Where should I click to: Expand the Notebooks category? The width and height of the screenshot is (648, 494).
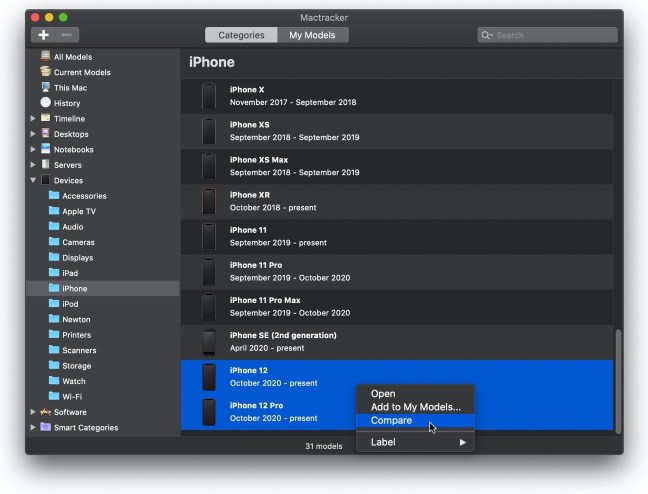click(x=33, y=149)
